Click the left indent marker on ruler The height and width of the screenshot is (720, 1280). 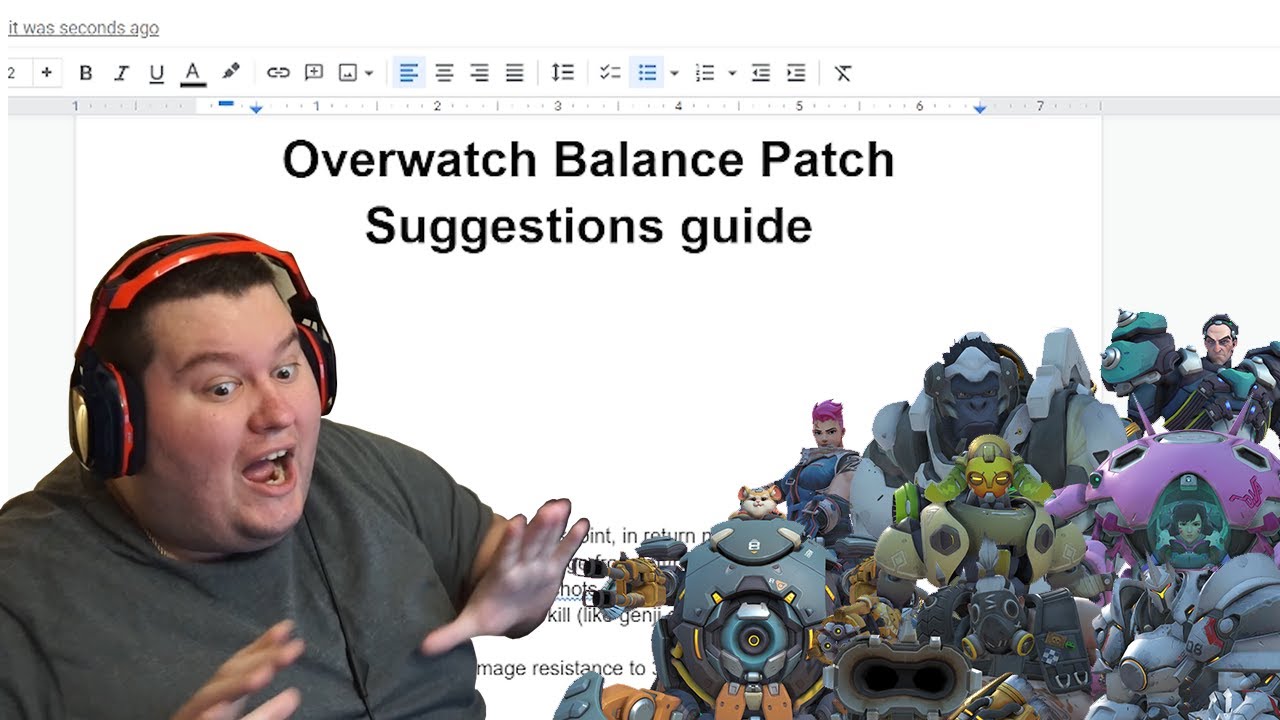pyautogui.click(x=256, y=109)
